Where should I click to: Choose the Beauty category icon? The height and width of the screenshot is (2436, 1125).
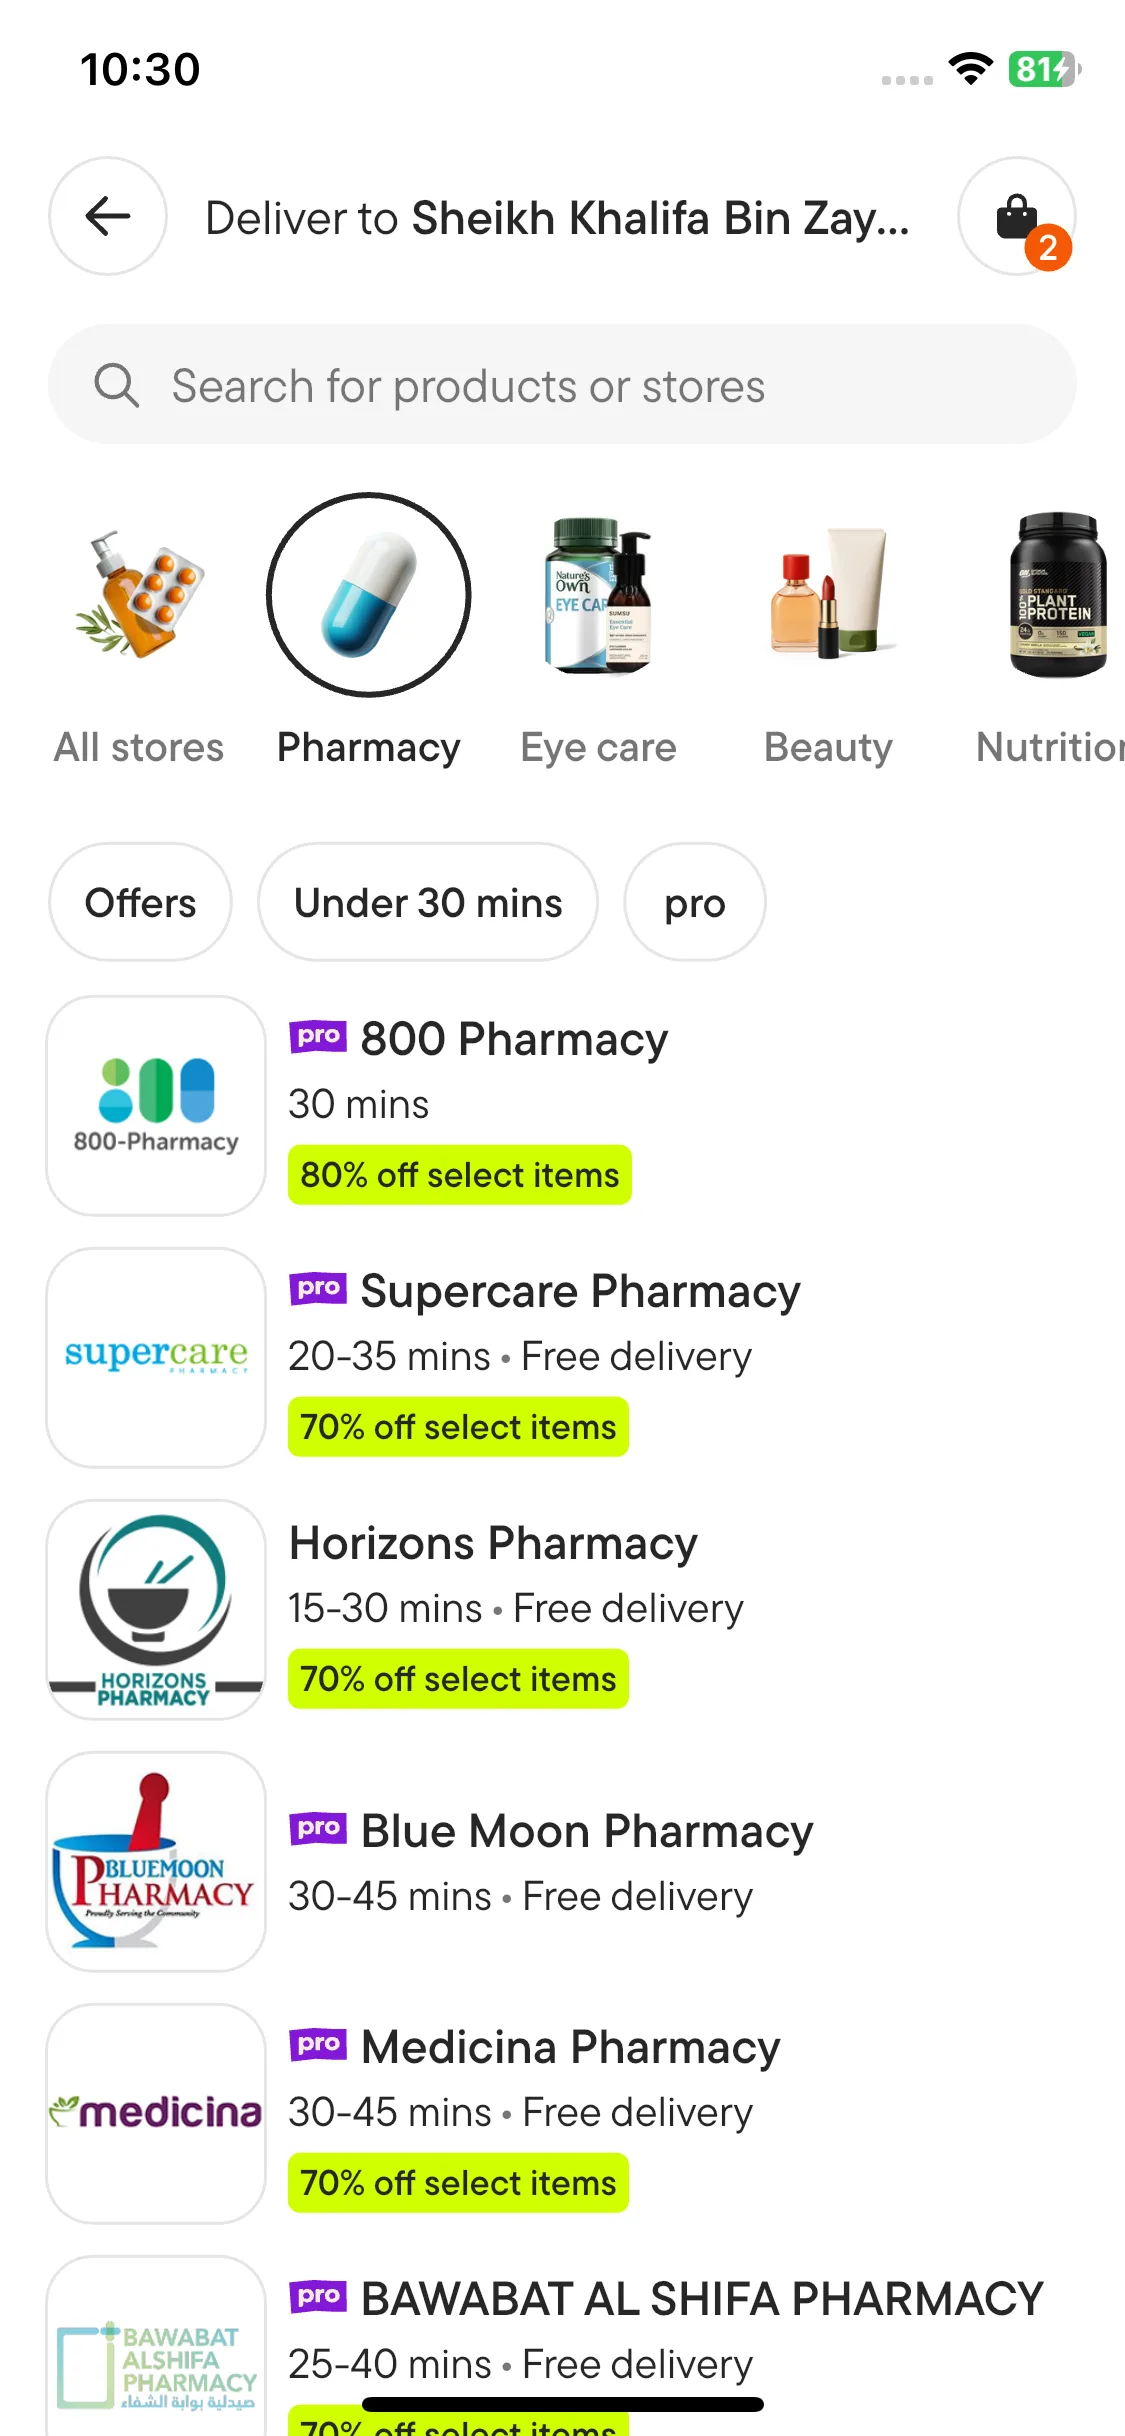[828, 594]
